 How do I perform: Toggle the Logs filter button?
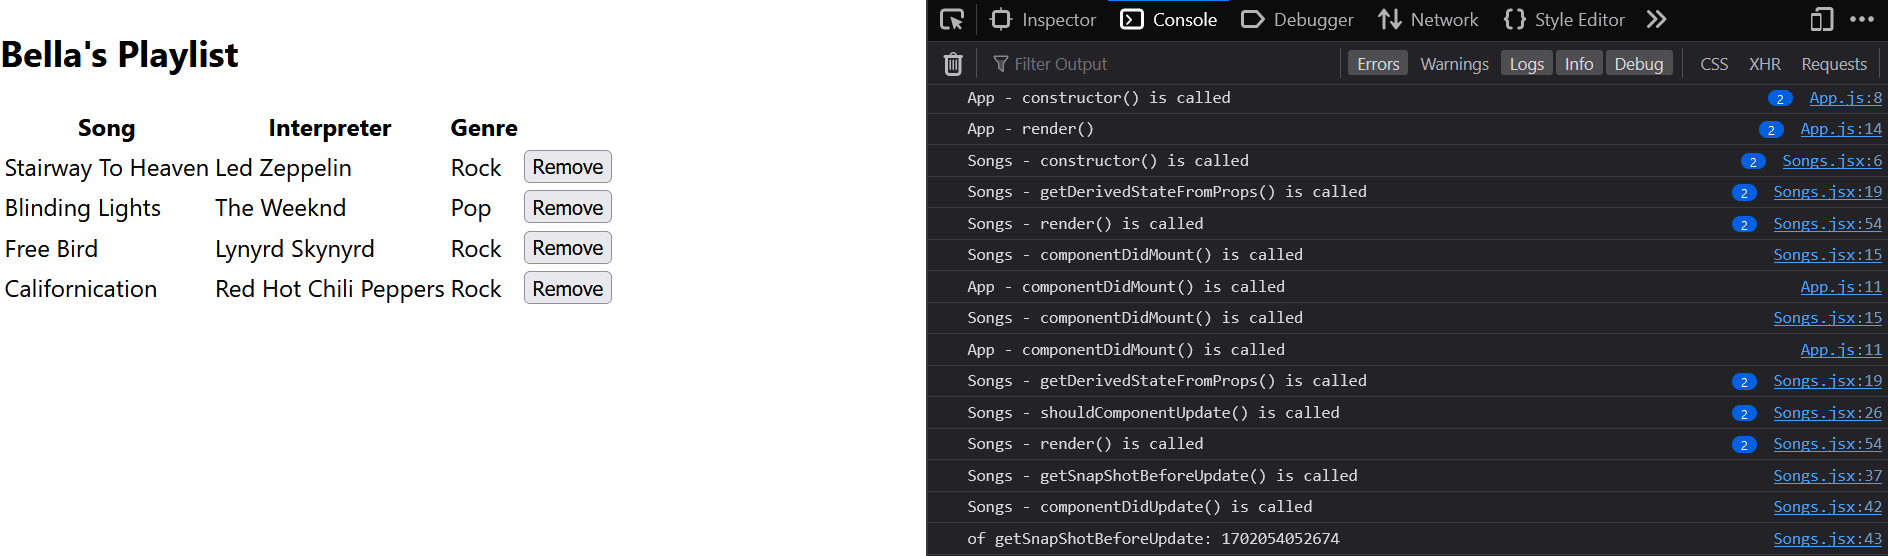pyautogui.click(x=1526, y=64)
